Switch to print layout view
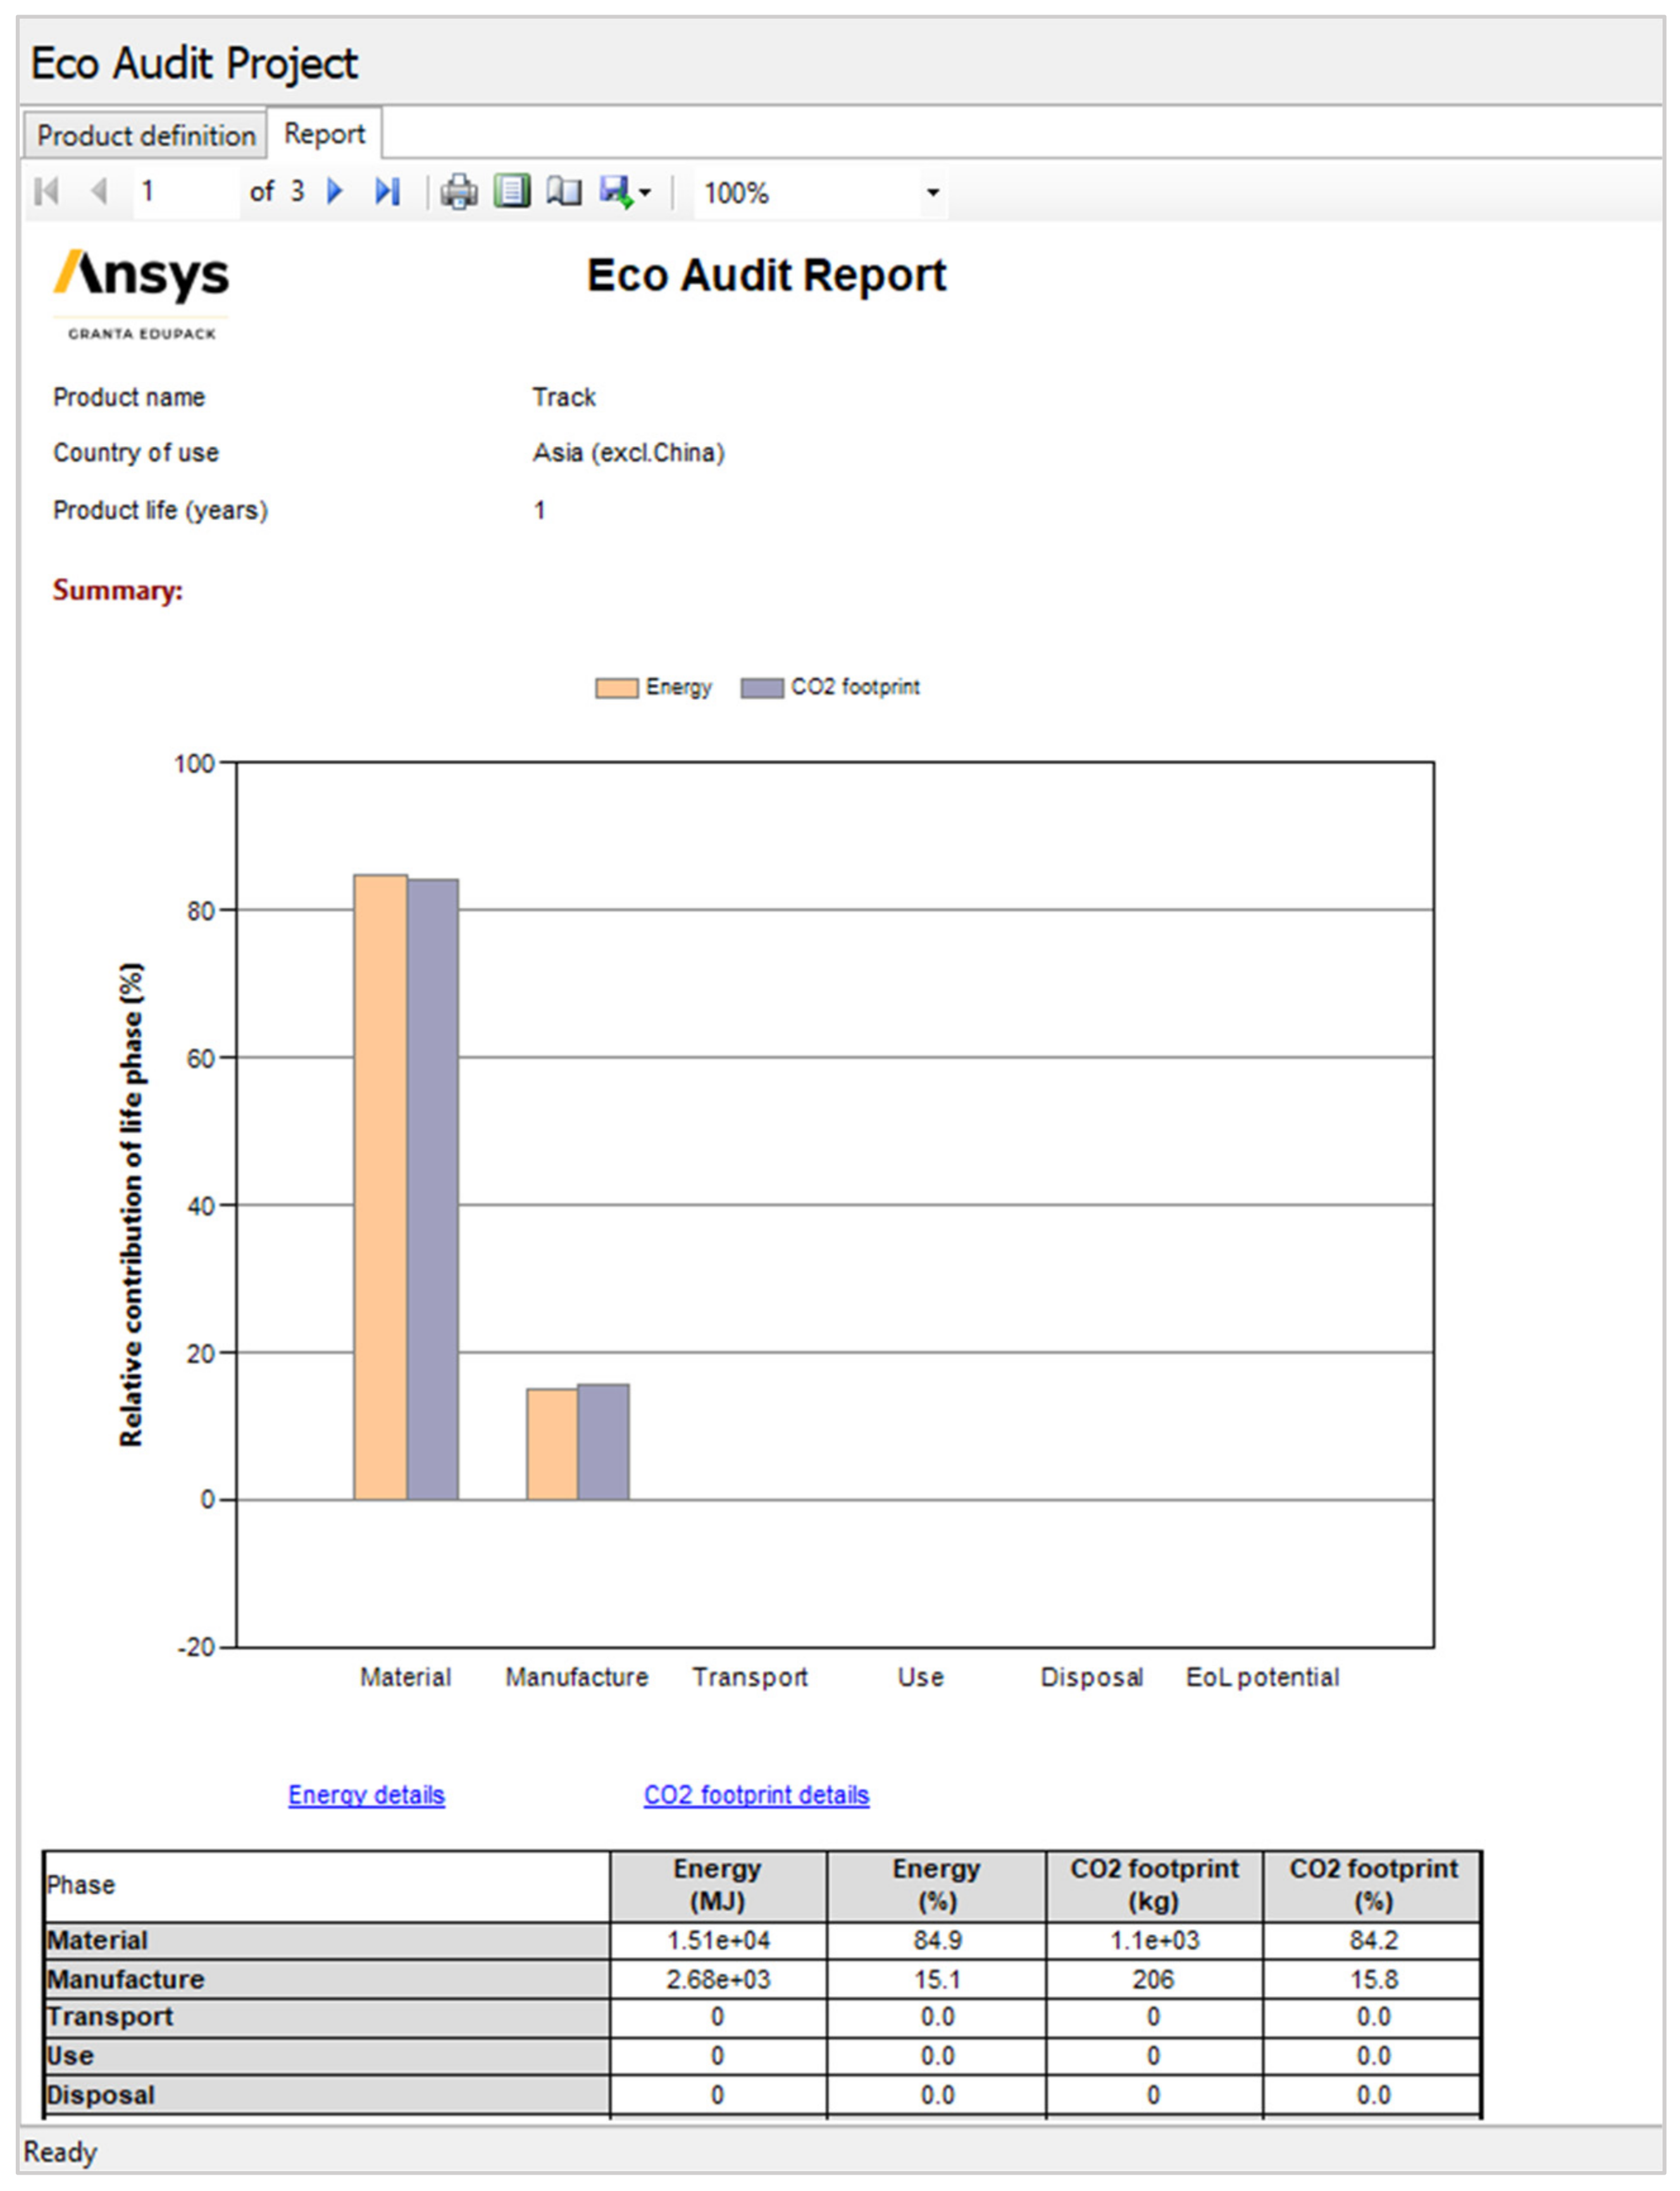This screenshot has width=1680, height=2191. click(512, 191)
